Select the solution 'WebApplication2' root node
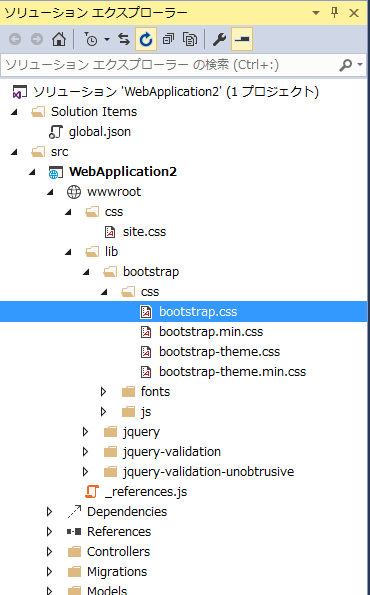370x595 pixels. 176,92
